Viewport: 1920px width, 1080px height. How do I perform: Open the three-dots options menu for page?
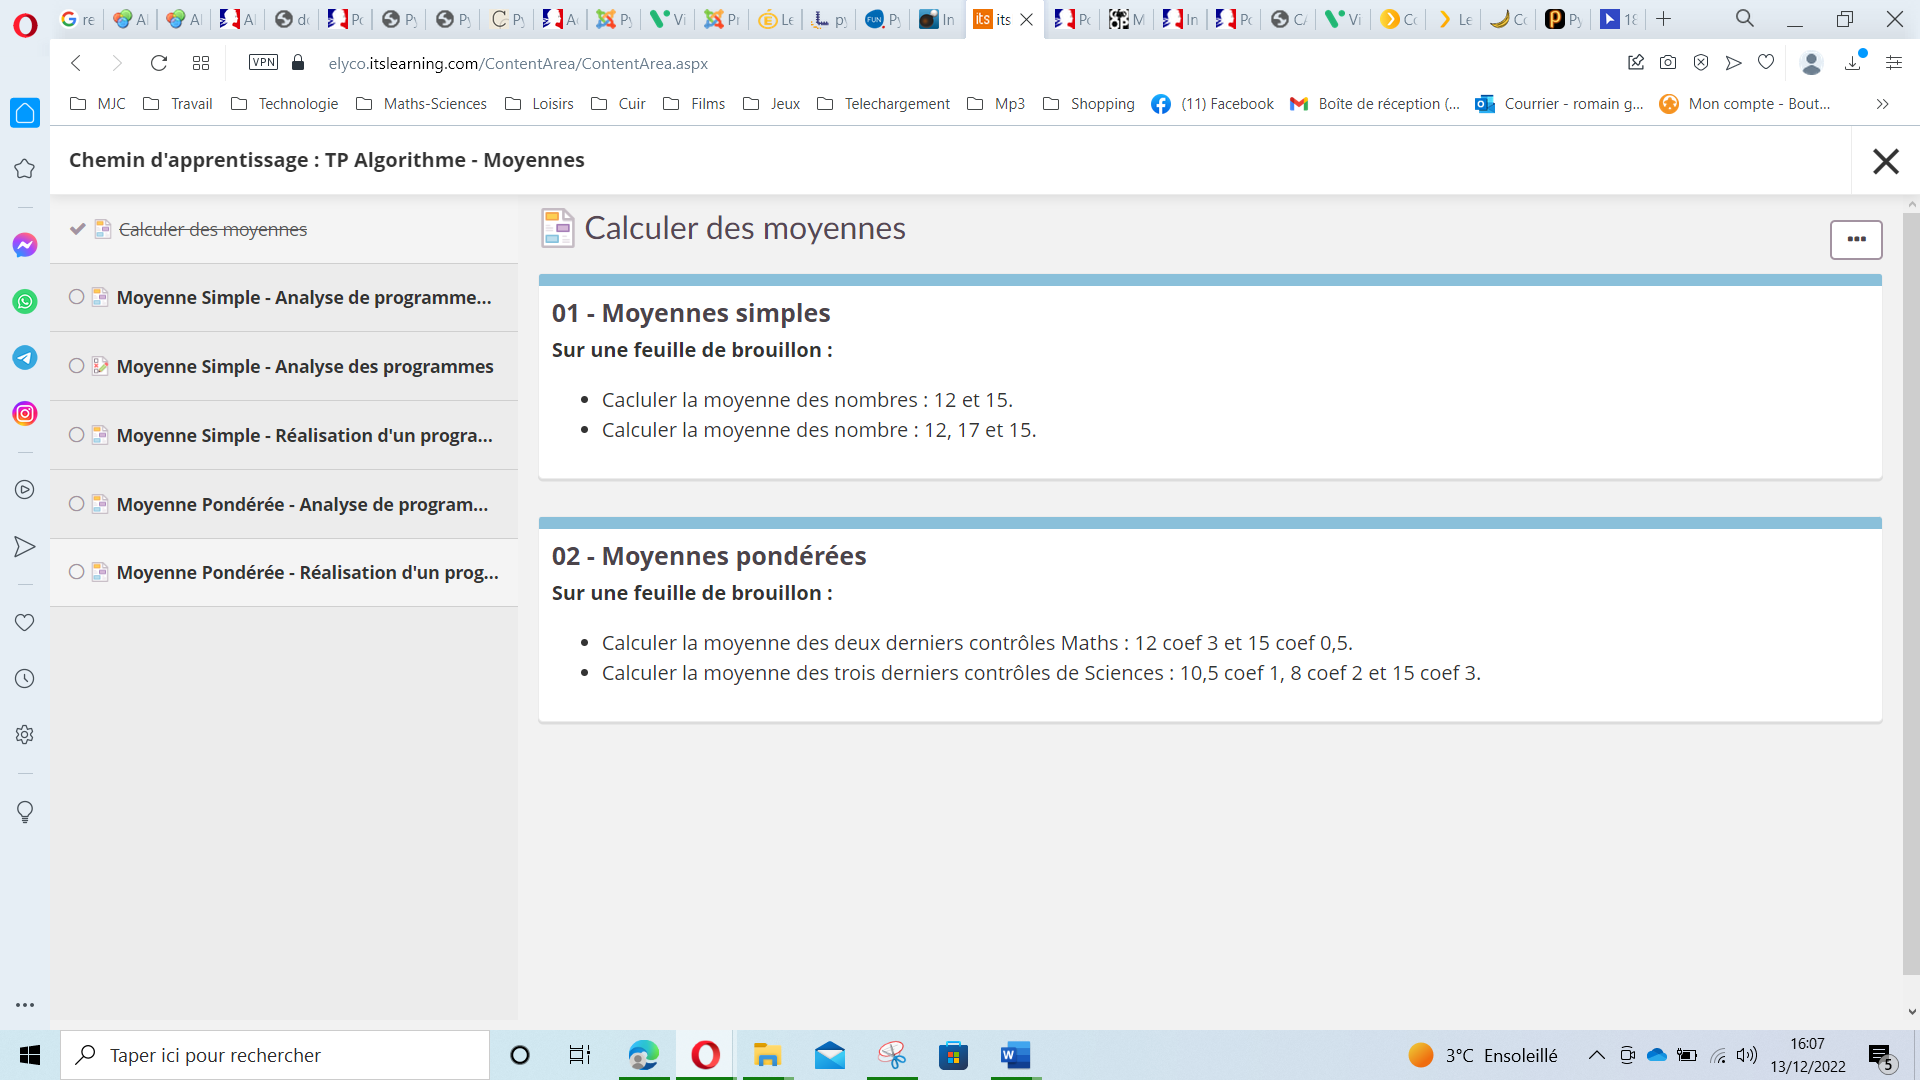click(x=1856, y=240)
